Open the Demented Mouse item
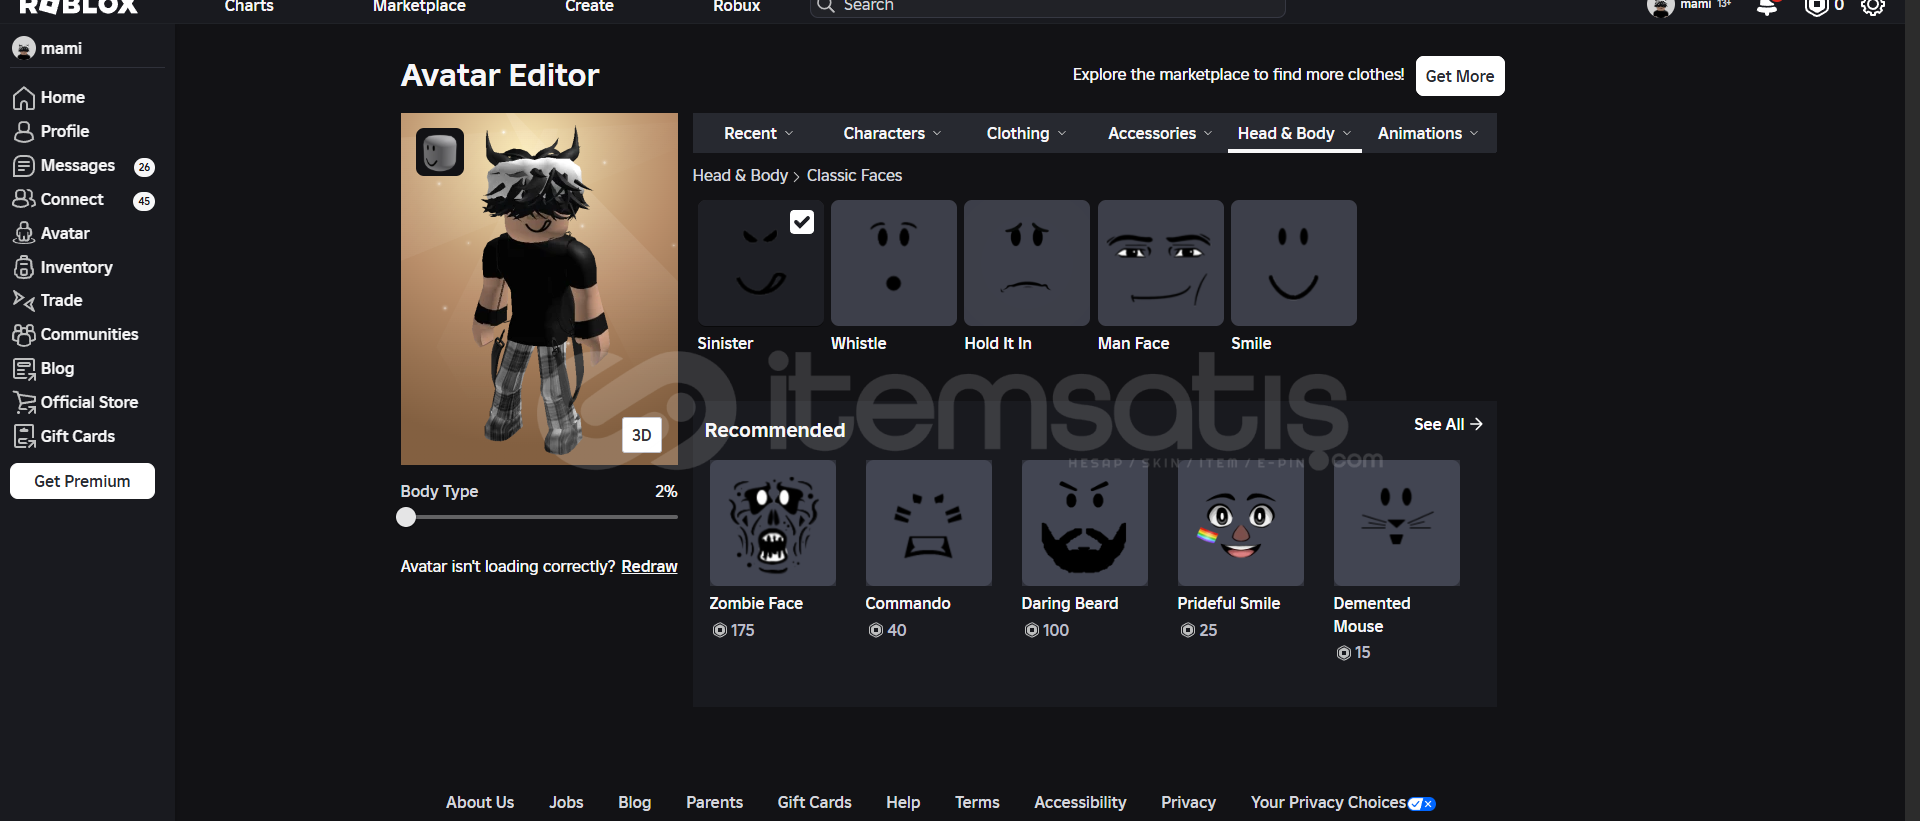1920x821 pixels. pyautogui.click(x=1397, y=523)
